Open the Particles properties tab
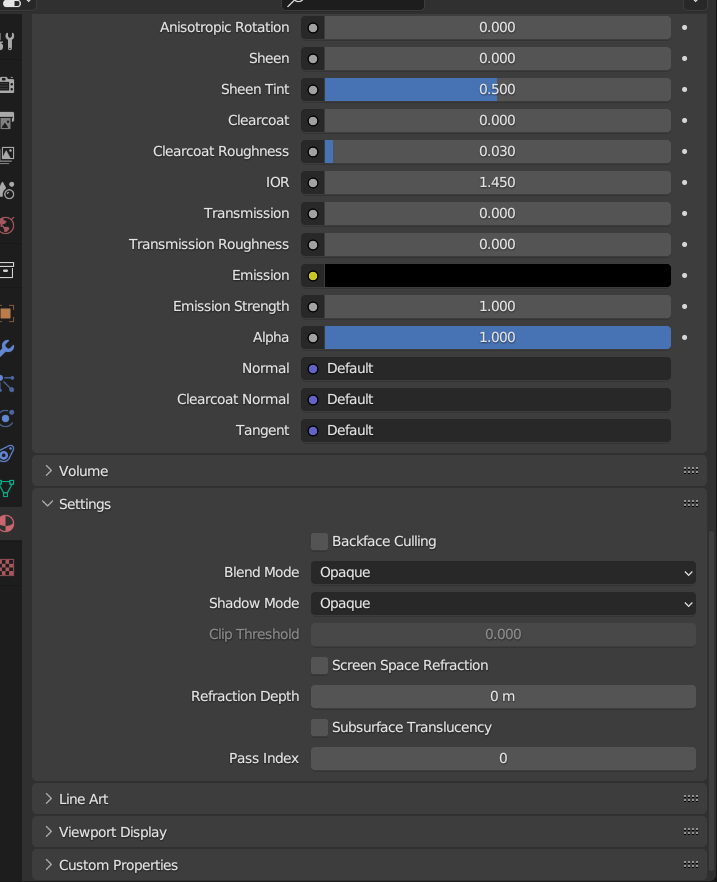This screenshot has height=882, width=717. 7,383
